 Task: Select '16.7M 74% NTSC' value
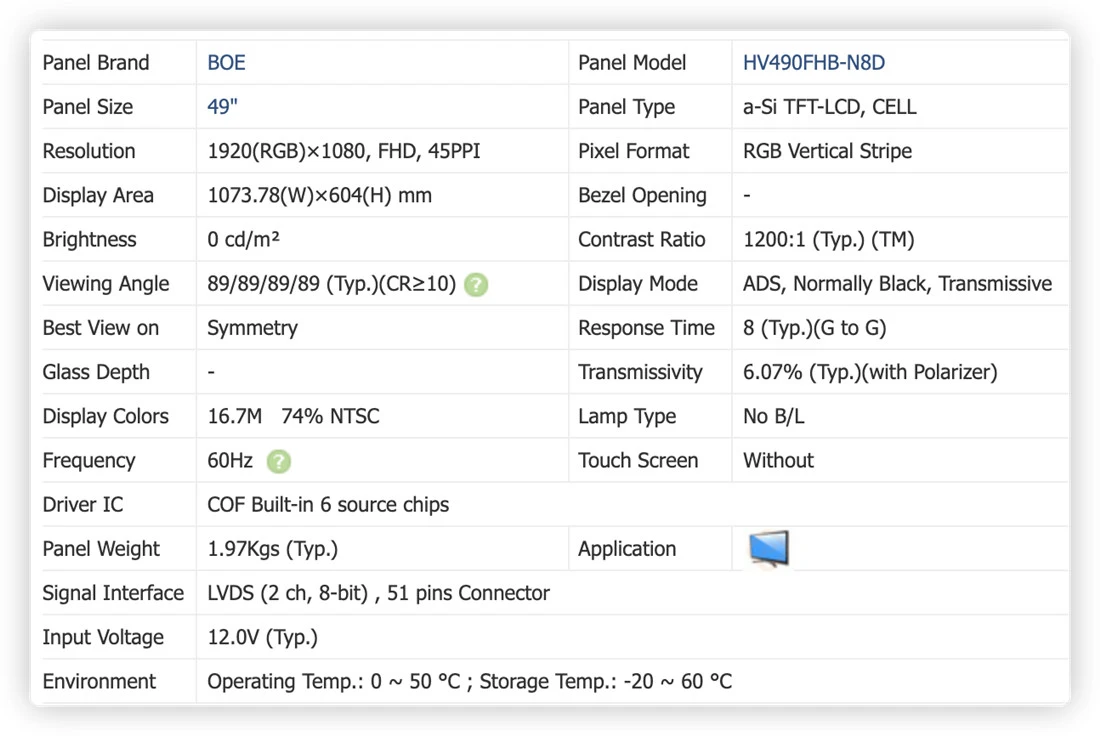pos(293,416)
